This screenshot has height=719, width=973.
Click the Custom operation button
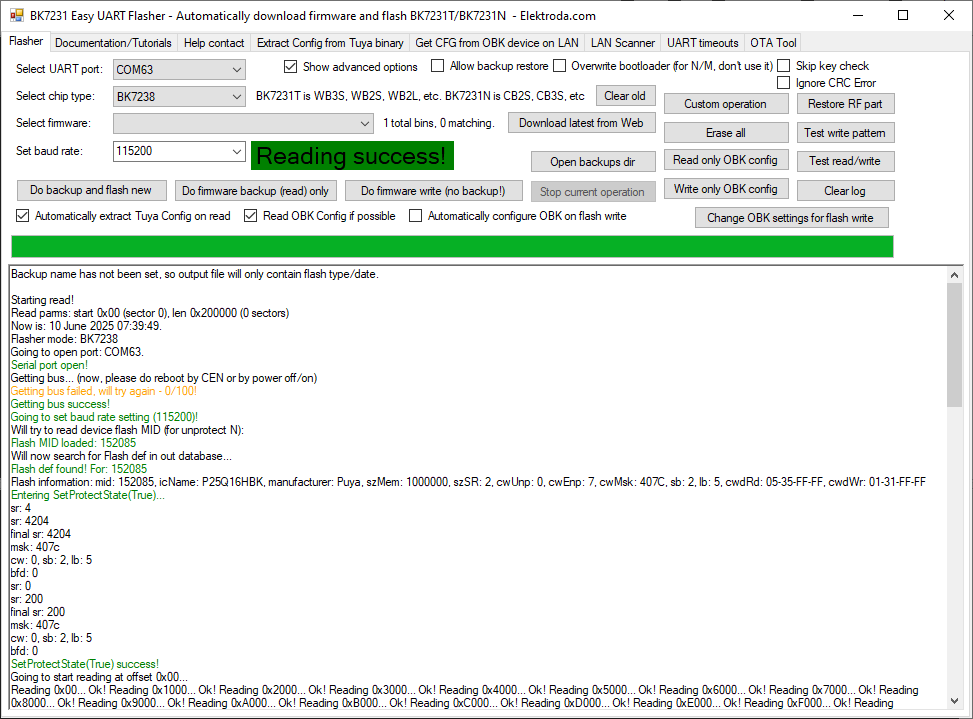726,104
